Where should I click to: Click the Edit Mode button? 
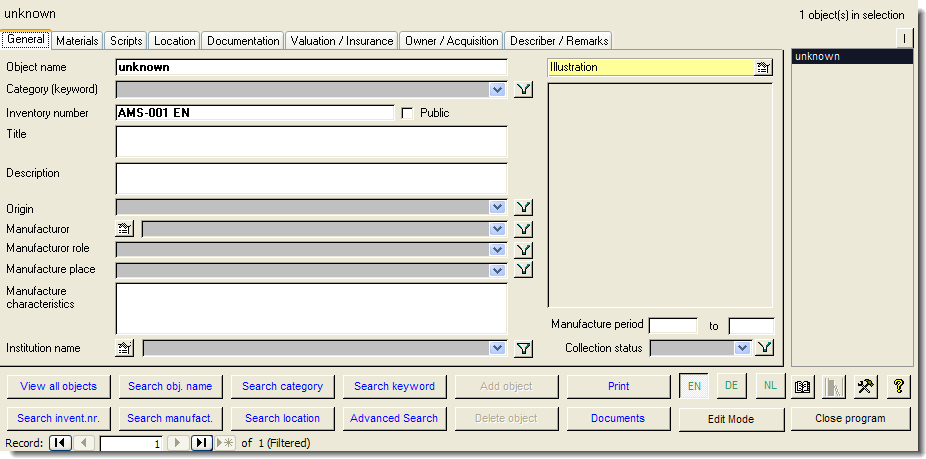click(x=731, y=419)
